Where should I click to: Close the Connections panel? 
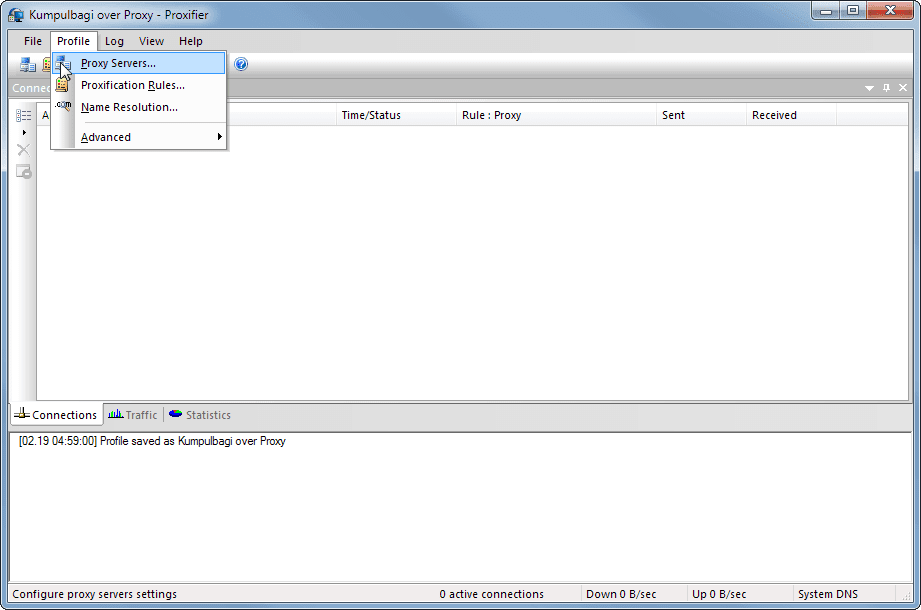tap(903, 88)
